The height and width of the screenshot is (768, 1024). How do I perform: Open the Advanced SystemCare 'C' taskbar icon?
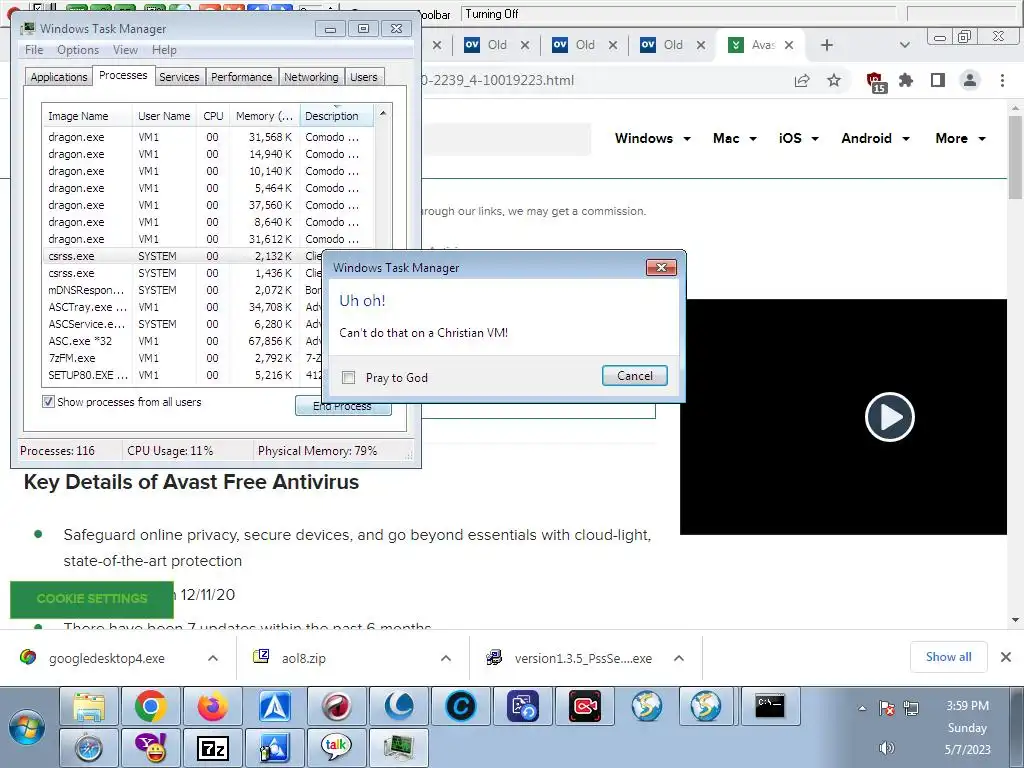coord(461,706)
